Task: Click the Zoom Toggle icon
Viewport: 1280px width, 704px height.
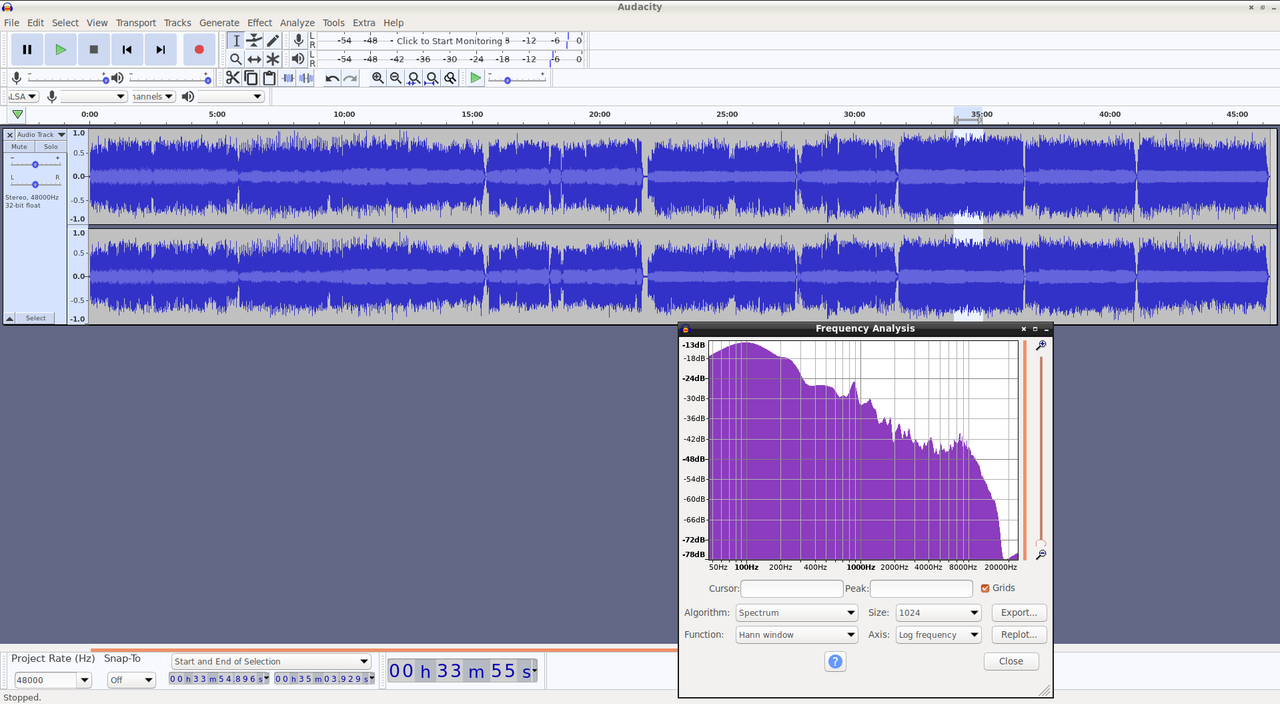Action: (451, 78)
